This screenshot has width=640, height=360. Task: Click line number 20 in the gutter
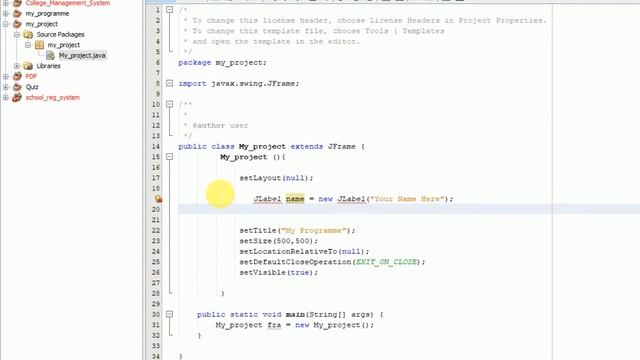(x=156, y=209)
